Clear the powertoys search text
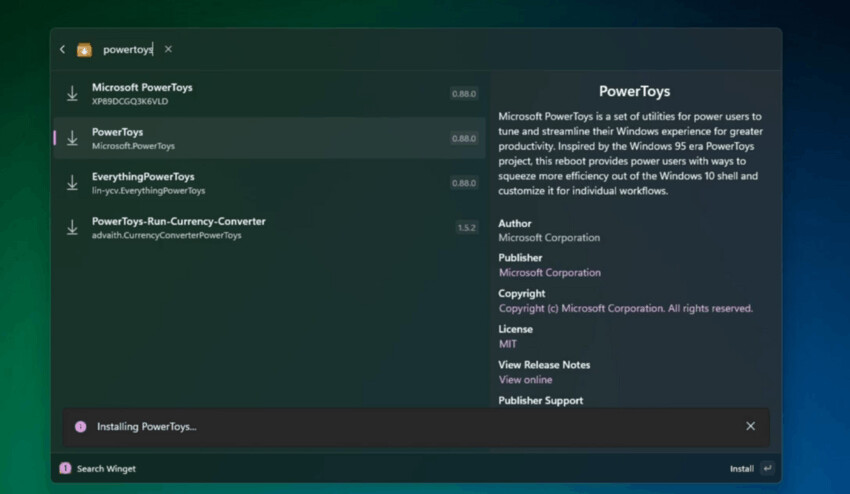850x494 pixels. coord(168,49)
